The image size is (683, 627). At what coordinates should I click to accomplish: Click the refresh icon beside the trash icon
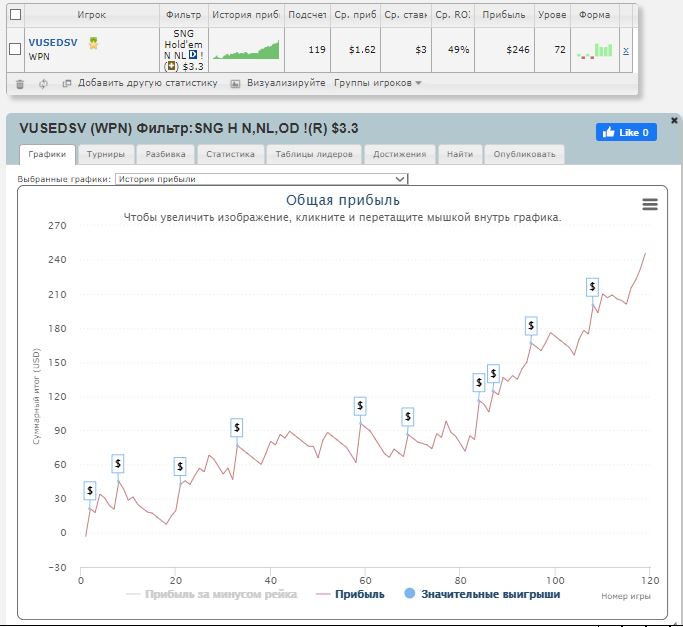coord(43,84)
